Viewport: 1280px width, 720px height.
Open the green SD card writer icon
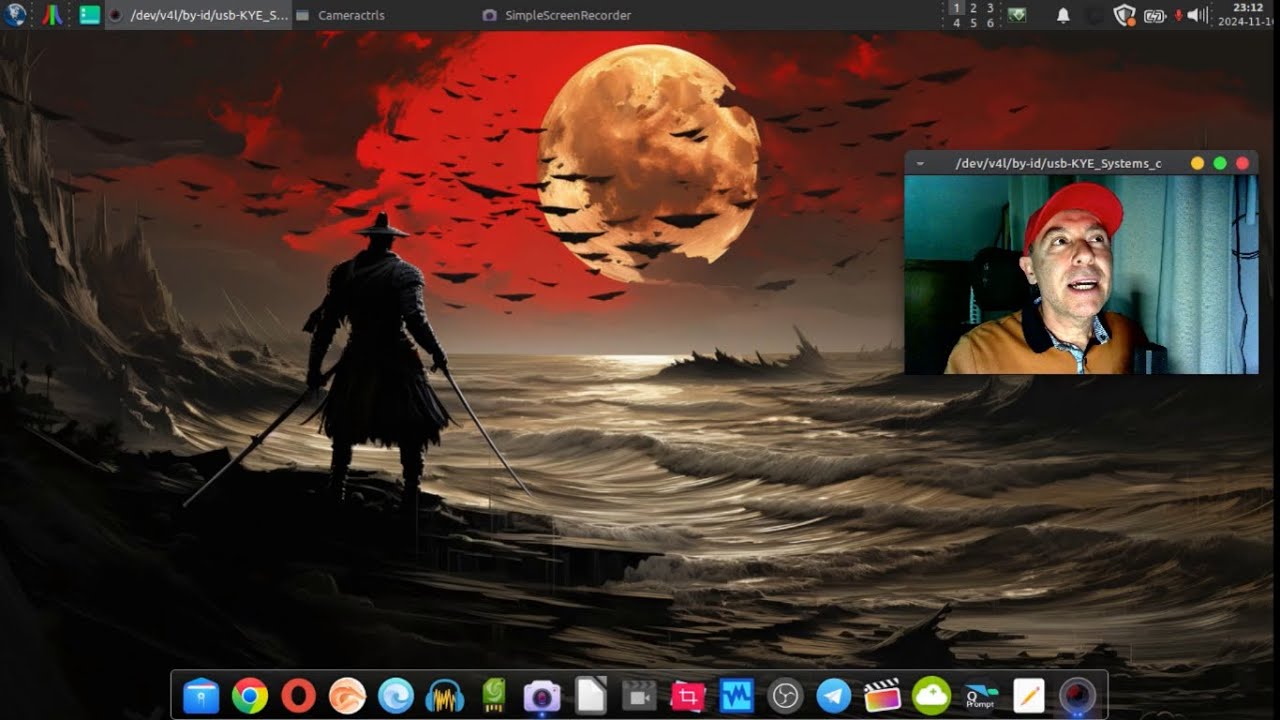[x=493, y=695]
